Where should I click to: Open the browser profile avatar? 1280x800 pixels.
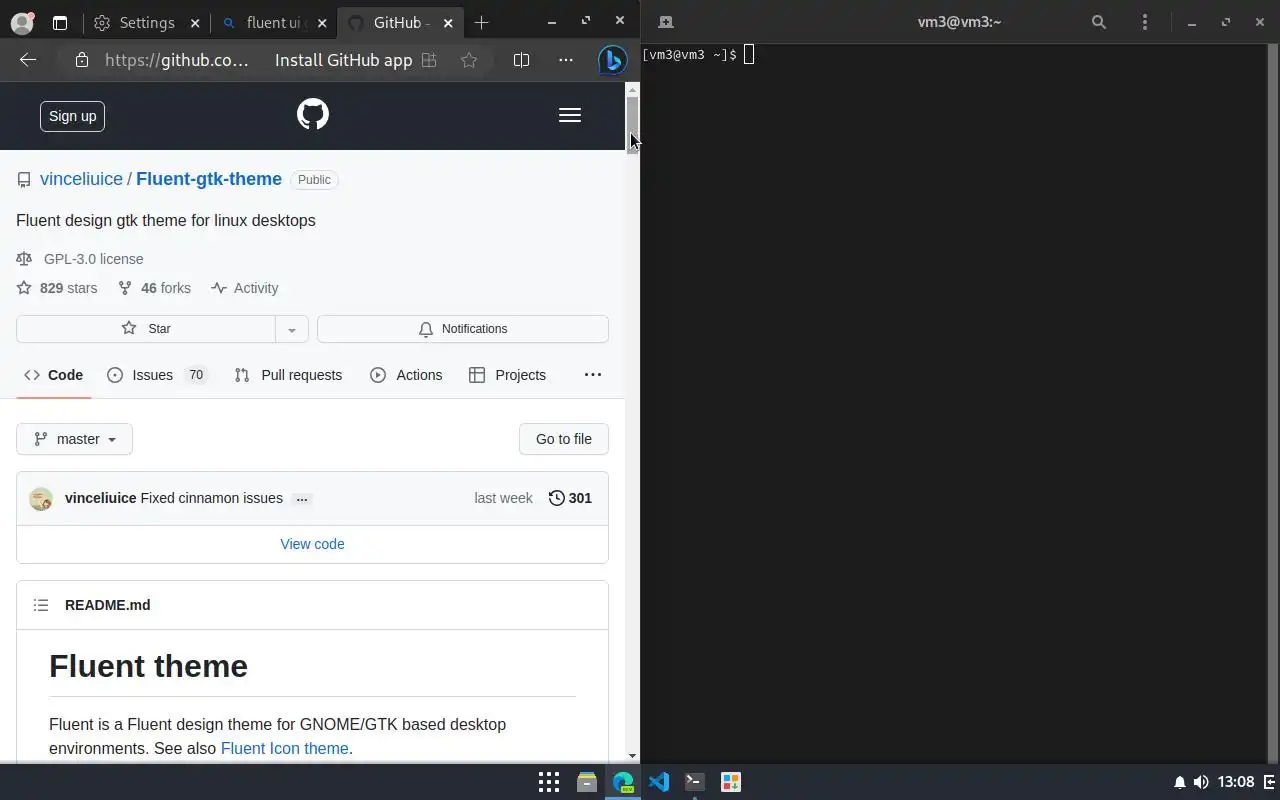coord(21,22)
